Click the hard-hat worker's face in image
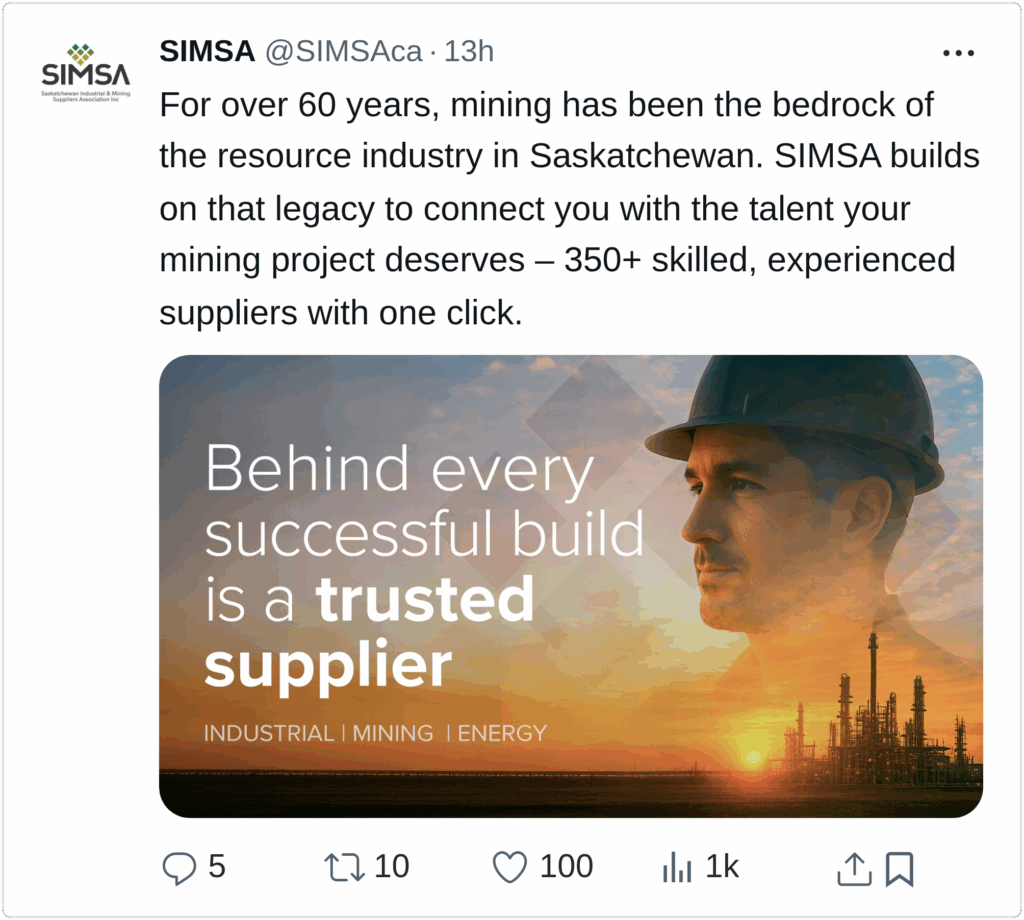 (x=760, y=530)
